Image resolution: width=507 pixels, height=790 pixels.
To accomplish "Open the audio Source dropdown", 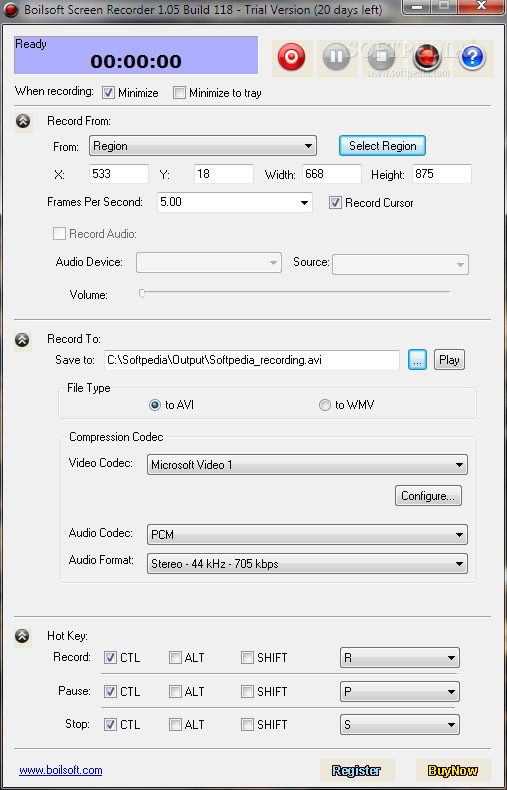I will (x=400, y=265).
